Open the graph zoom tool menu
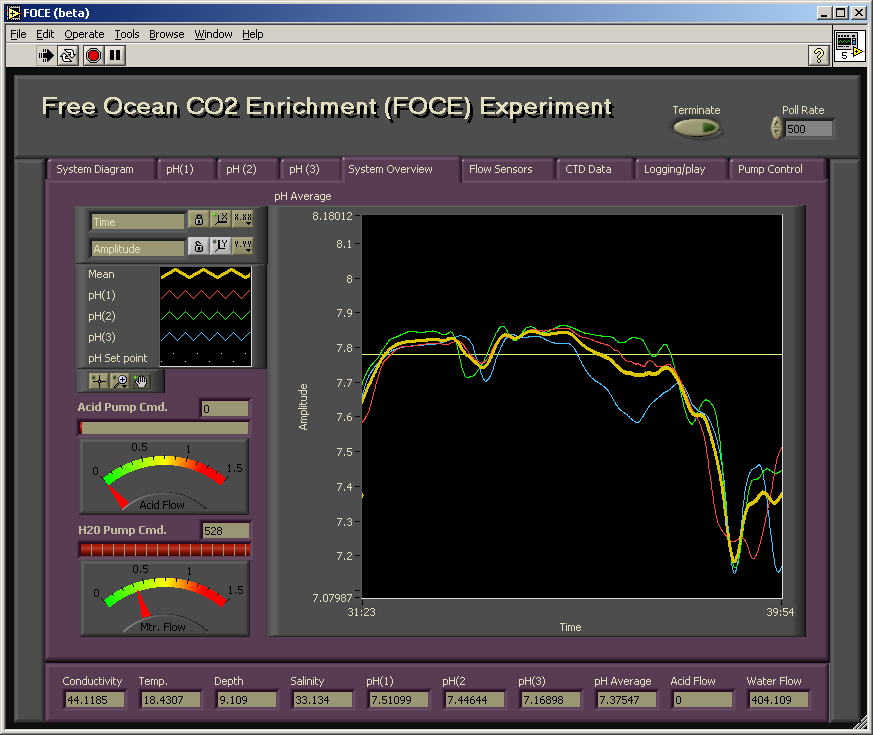This screenshot has width=873, height=735. 120,381
